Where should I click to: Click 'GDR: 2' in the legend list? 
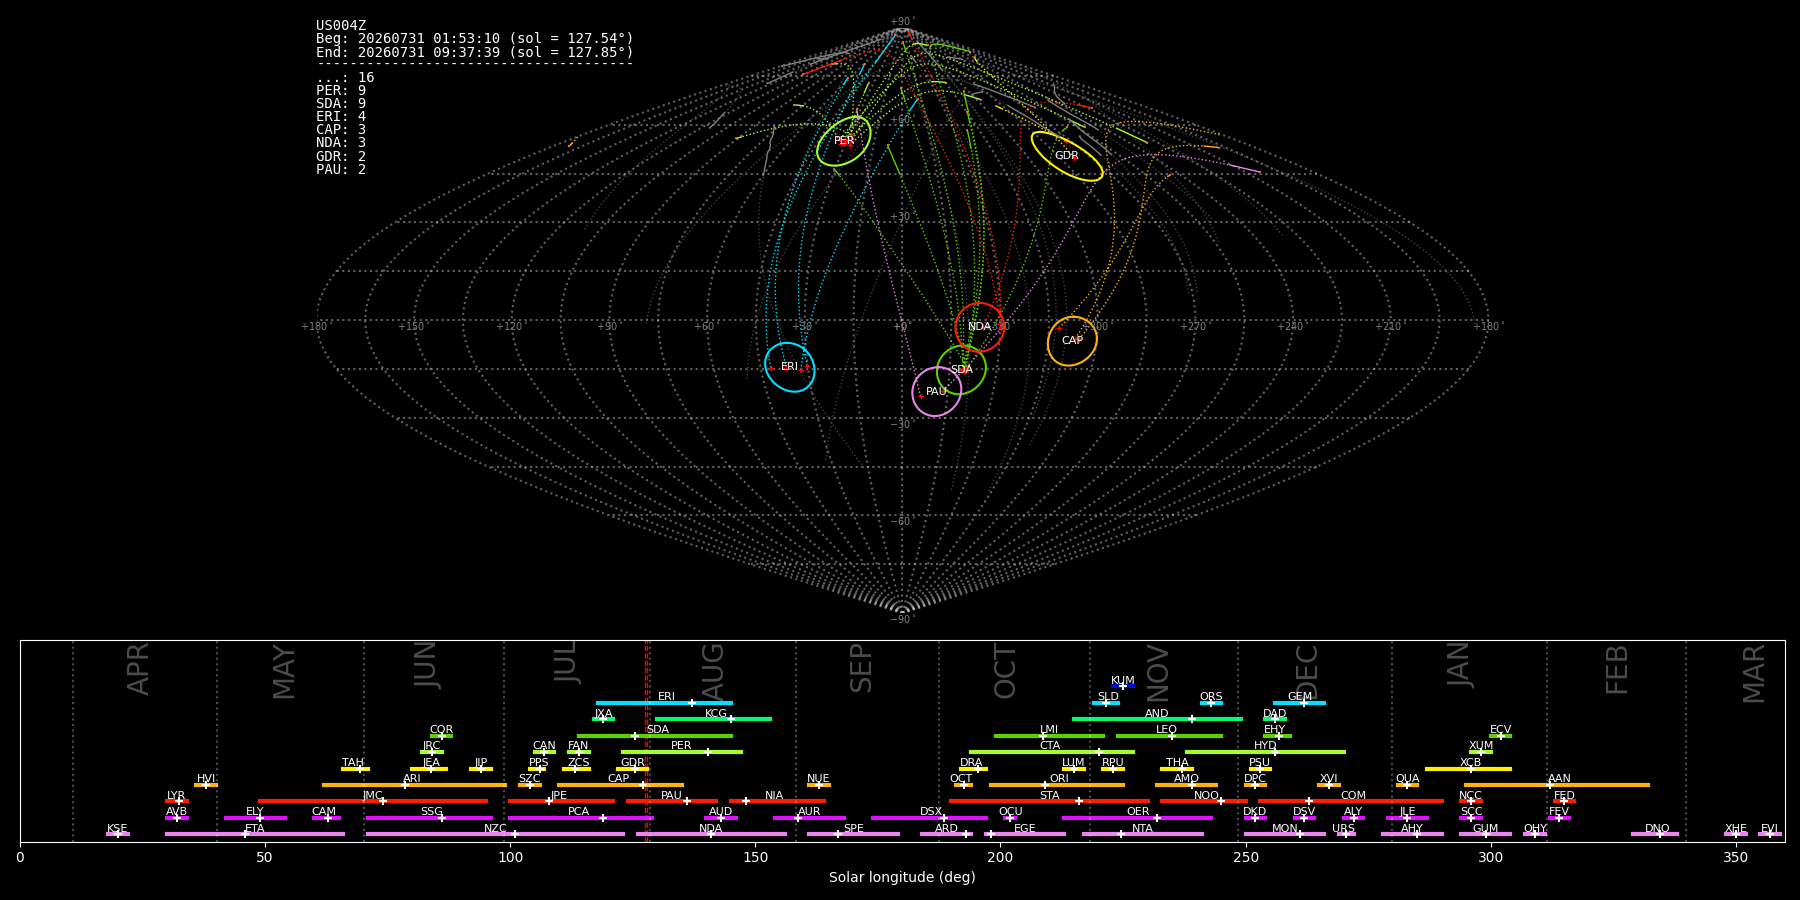[x=341, y=157]
